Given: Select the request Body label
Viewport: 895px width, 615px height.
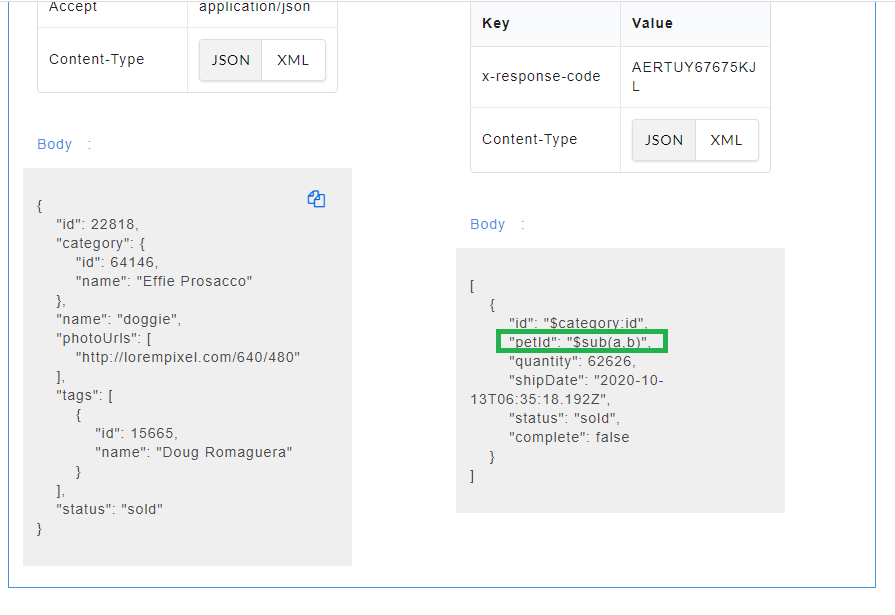Looking at the screenshot, I should click(54, 144).
